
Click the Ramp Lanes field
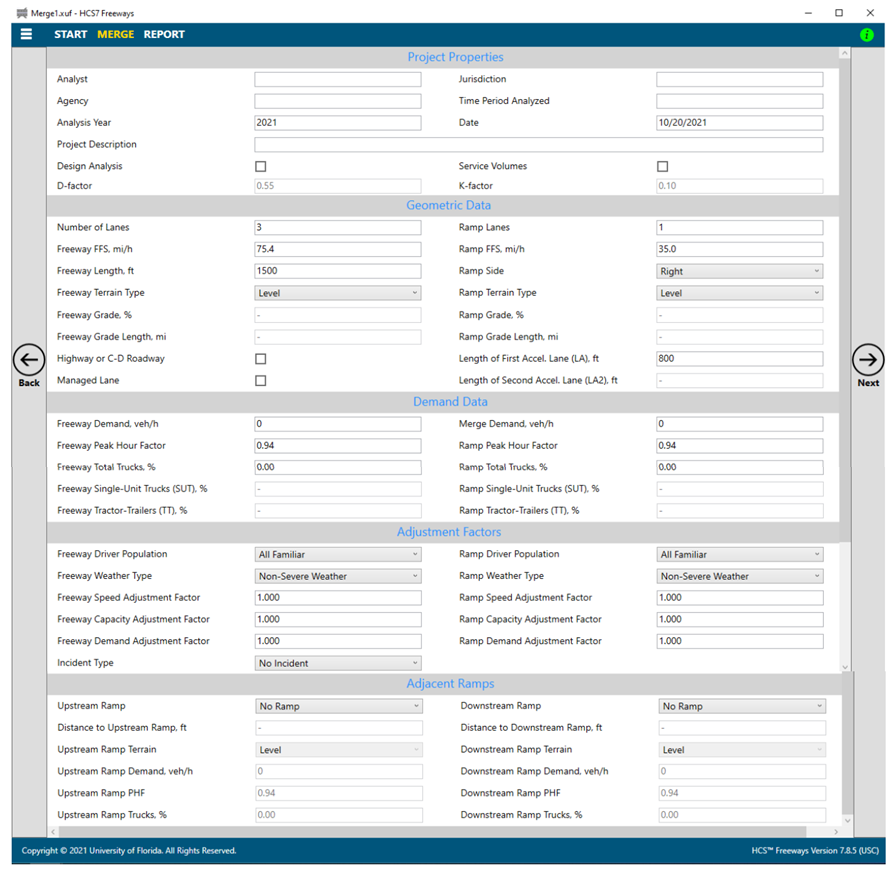[x=739, y=227]
